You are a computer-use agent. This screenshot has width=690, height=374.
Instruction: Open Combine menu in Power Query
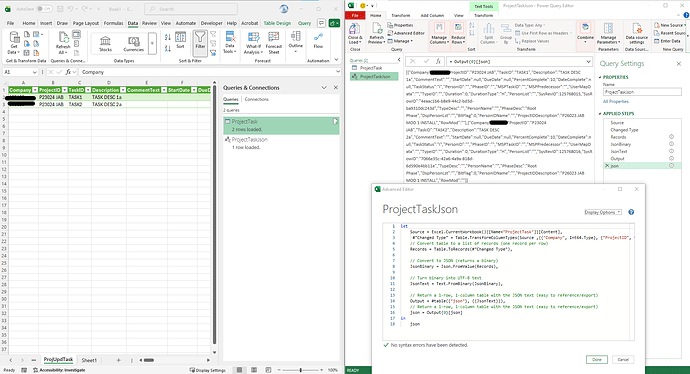point(585,33)
